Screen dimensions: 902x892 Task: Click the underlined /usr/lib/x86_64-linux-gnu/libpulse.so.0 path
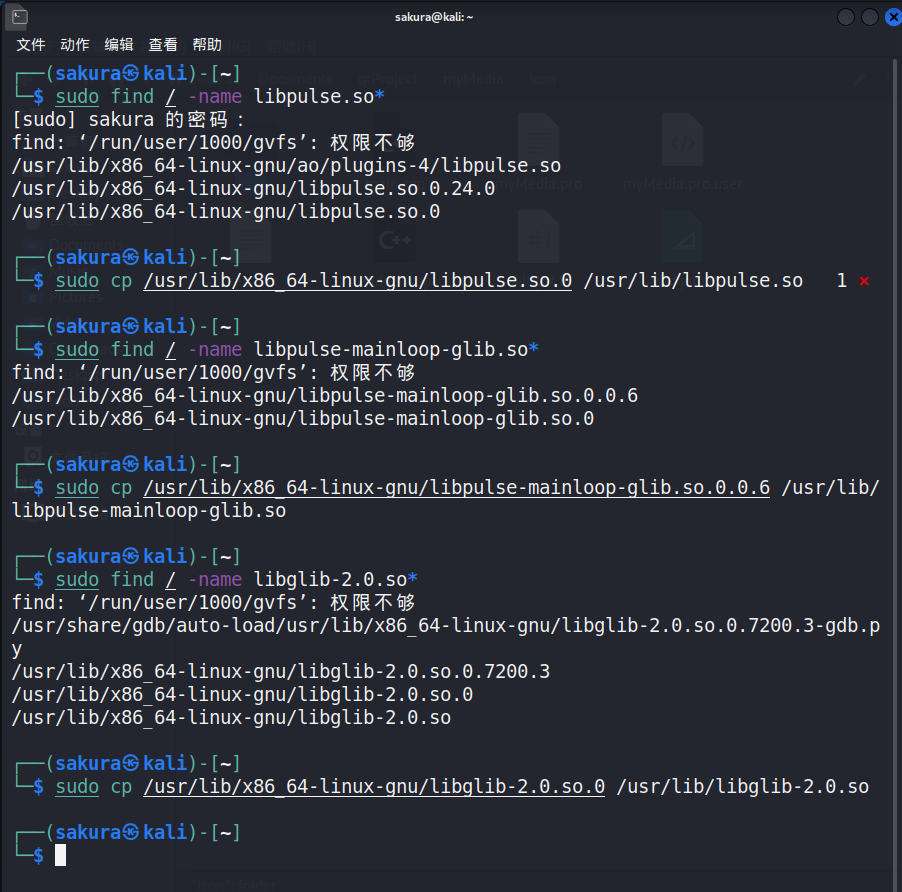tap(357, 281)
